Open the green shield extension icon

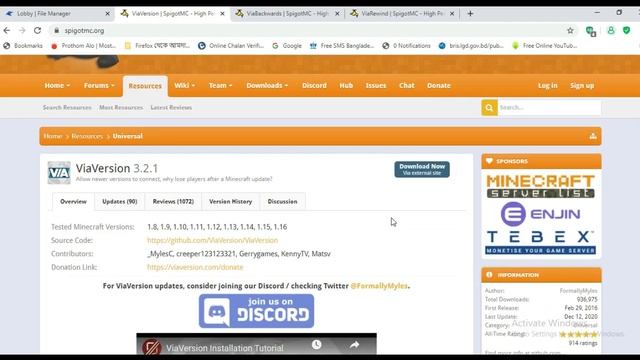pos(627,31)
